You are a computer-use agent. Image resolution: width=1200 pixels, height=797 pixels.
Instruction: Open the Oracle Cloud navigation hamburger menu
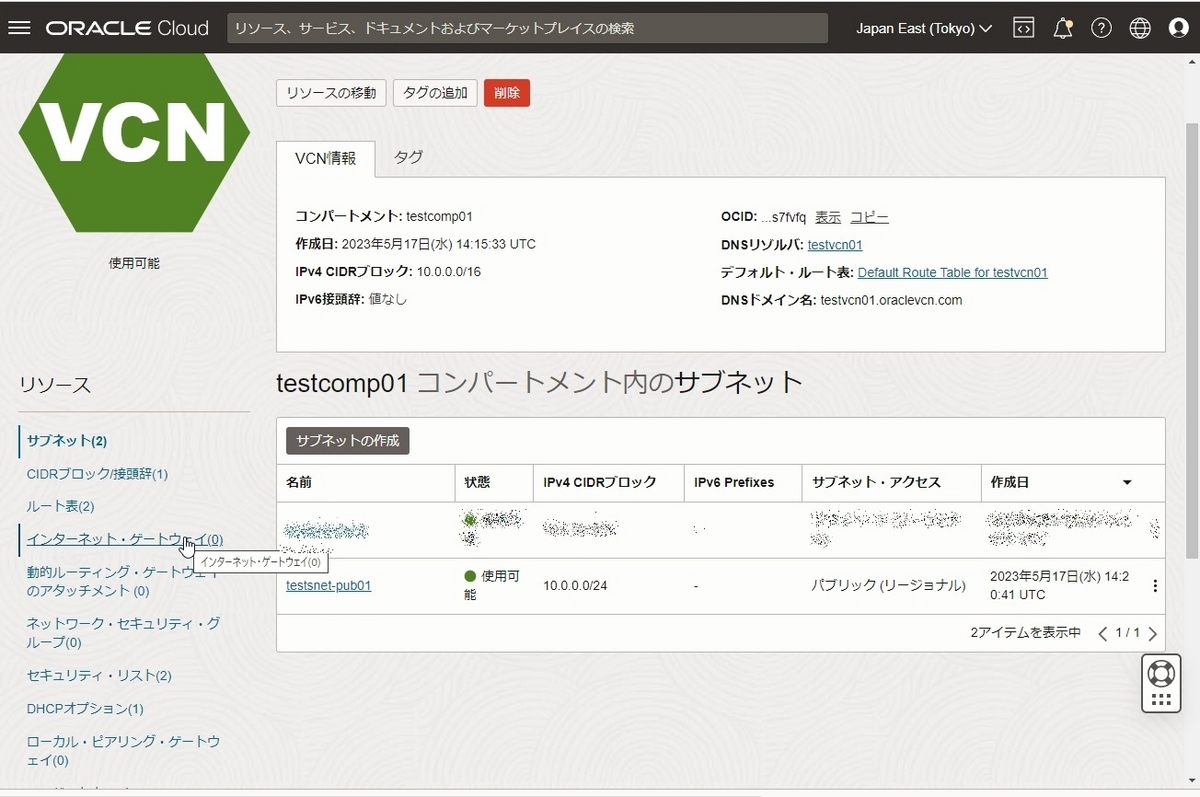tap(19, 27)
